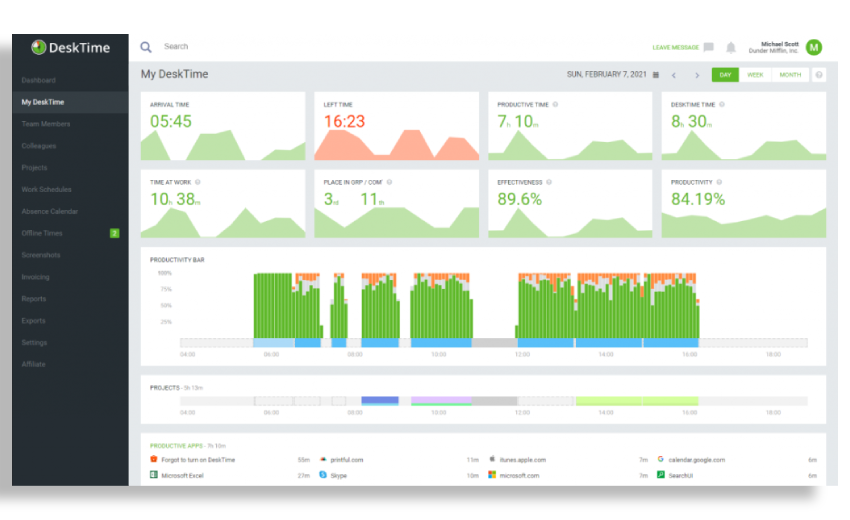Click the Forgot to turn on DeskTime icon
This screenshot has height=520, width=850.
154,459
